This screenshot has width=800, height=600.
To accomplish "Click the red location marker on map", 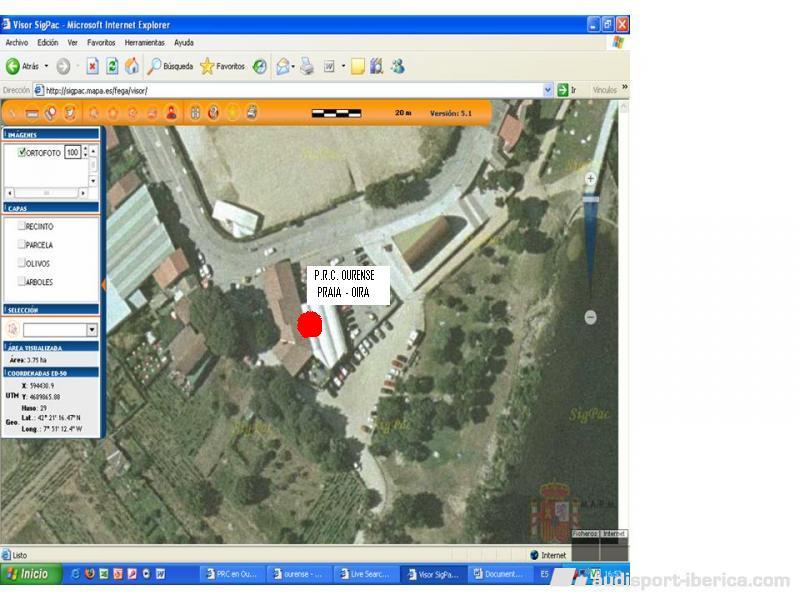I will coord(309,324).
